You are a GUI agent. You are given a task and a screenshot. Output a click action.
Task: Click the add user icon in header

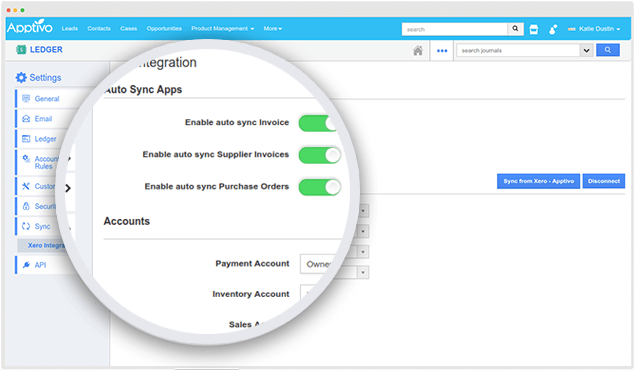pos(553,29)
